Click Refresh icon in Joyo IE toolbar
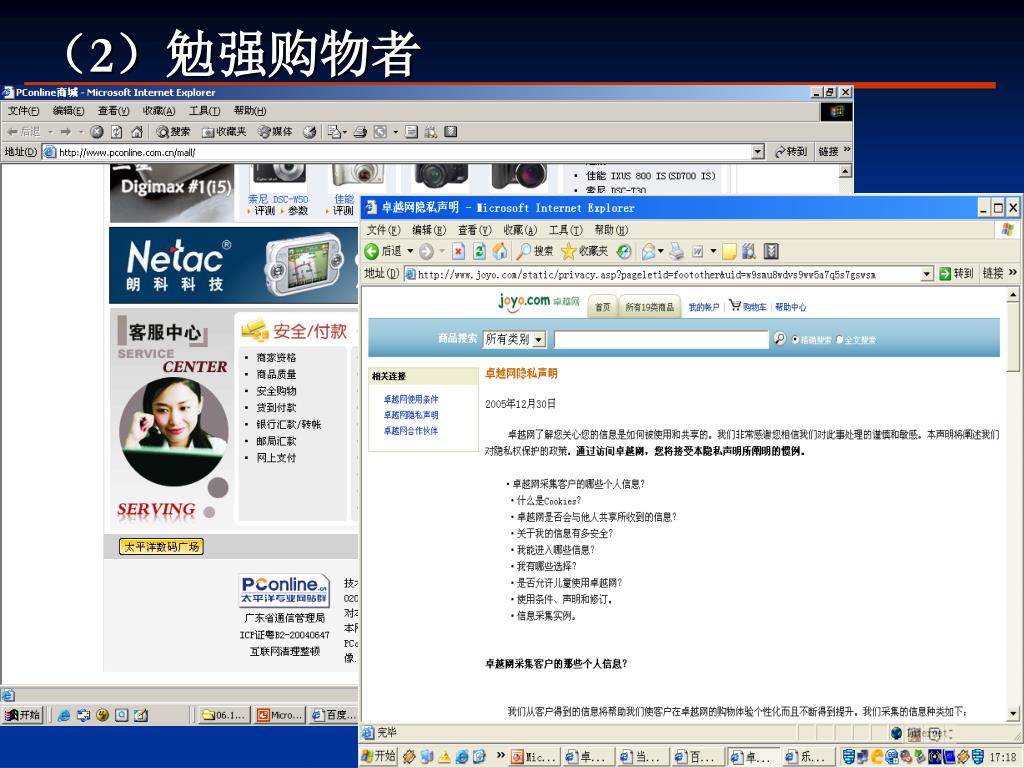The height and width of the screenshot is (768, 1024). click(479, 251)
